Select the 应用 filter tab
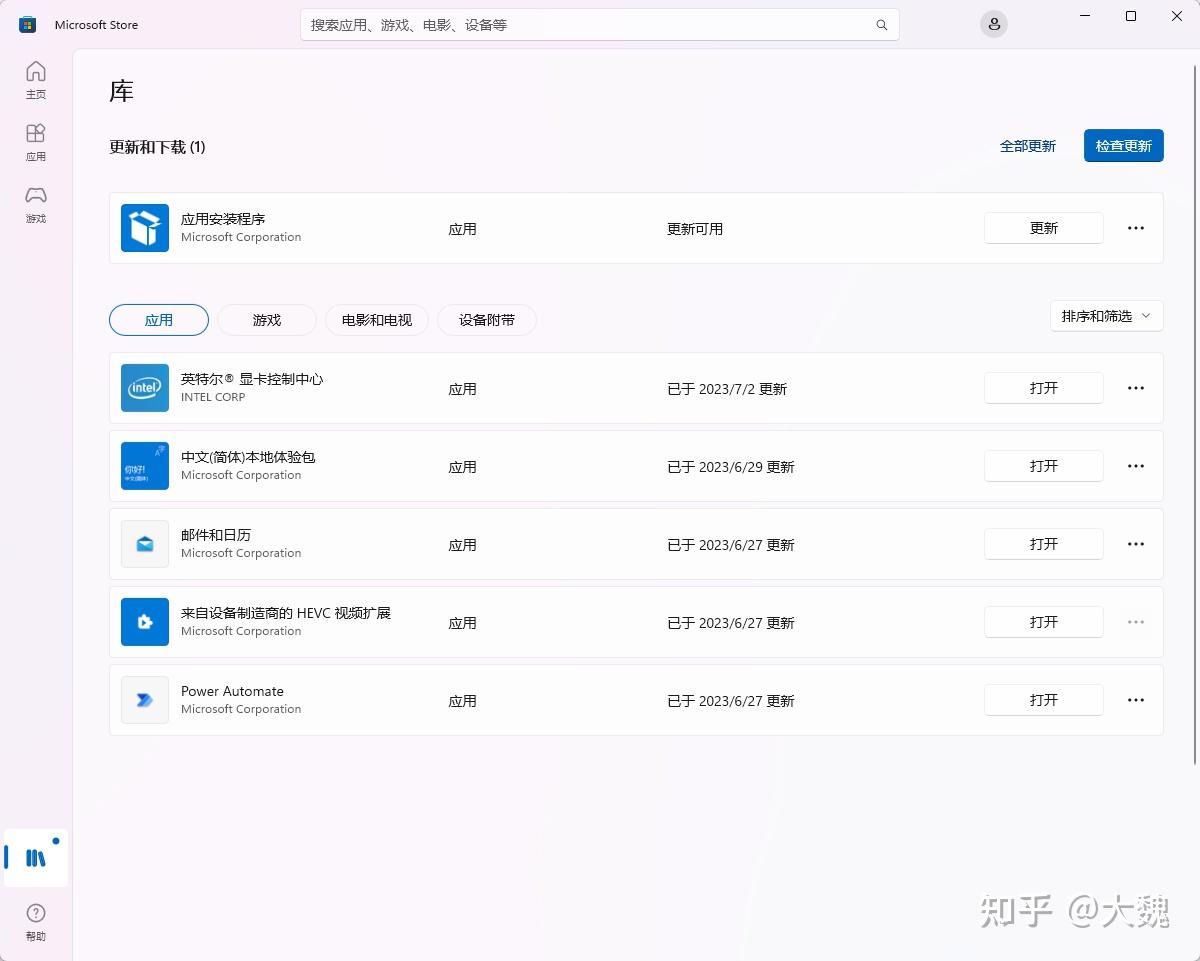The height and width of the screenshot is (961, 1200). pos(159,320)
